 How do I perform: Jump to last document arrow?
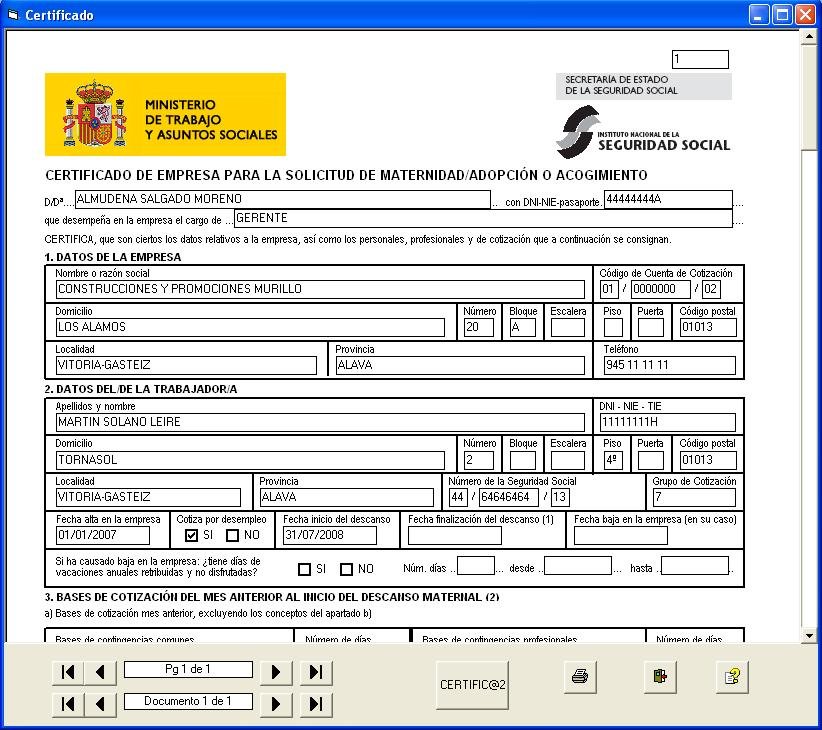(x=315, y=704)
